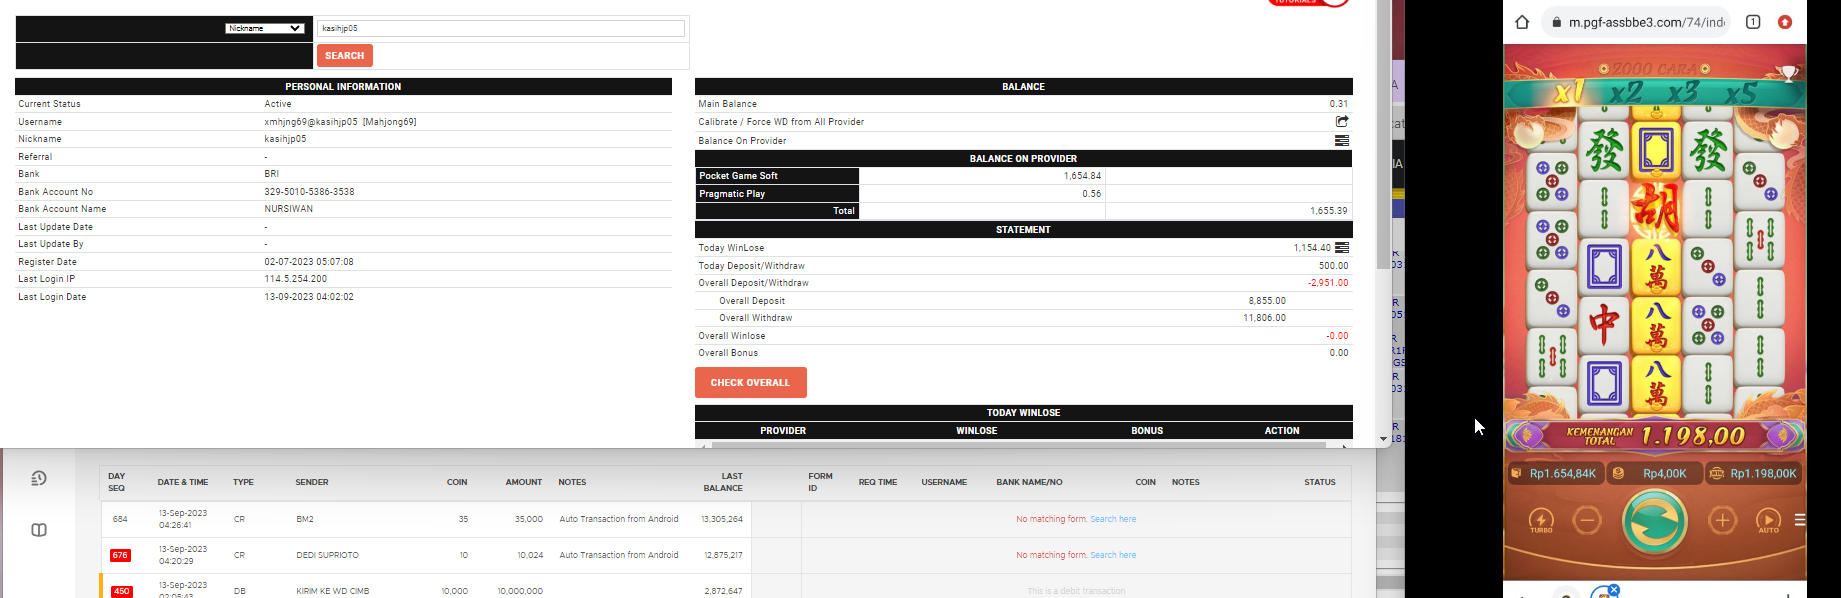Click the KEMENANGAN TOTAL 1.198,00 banner
This screenshot has width=1841, height=598.
click(x=1655, y=436)
